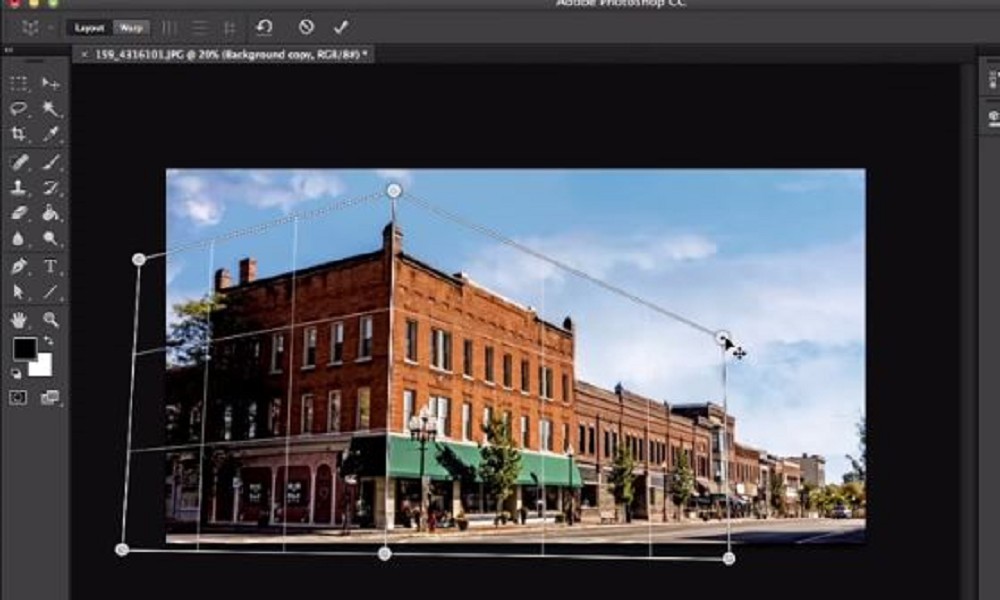Activate the Crop tool
The image size is (1000, 600).
click(x=19, y=134)
